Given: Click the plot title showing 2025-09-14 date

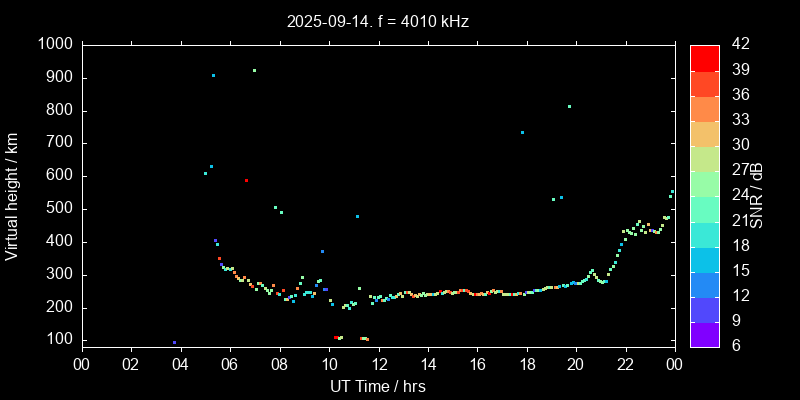Looking at the screenshot, I should tap(377, 20).
